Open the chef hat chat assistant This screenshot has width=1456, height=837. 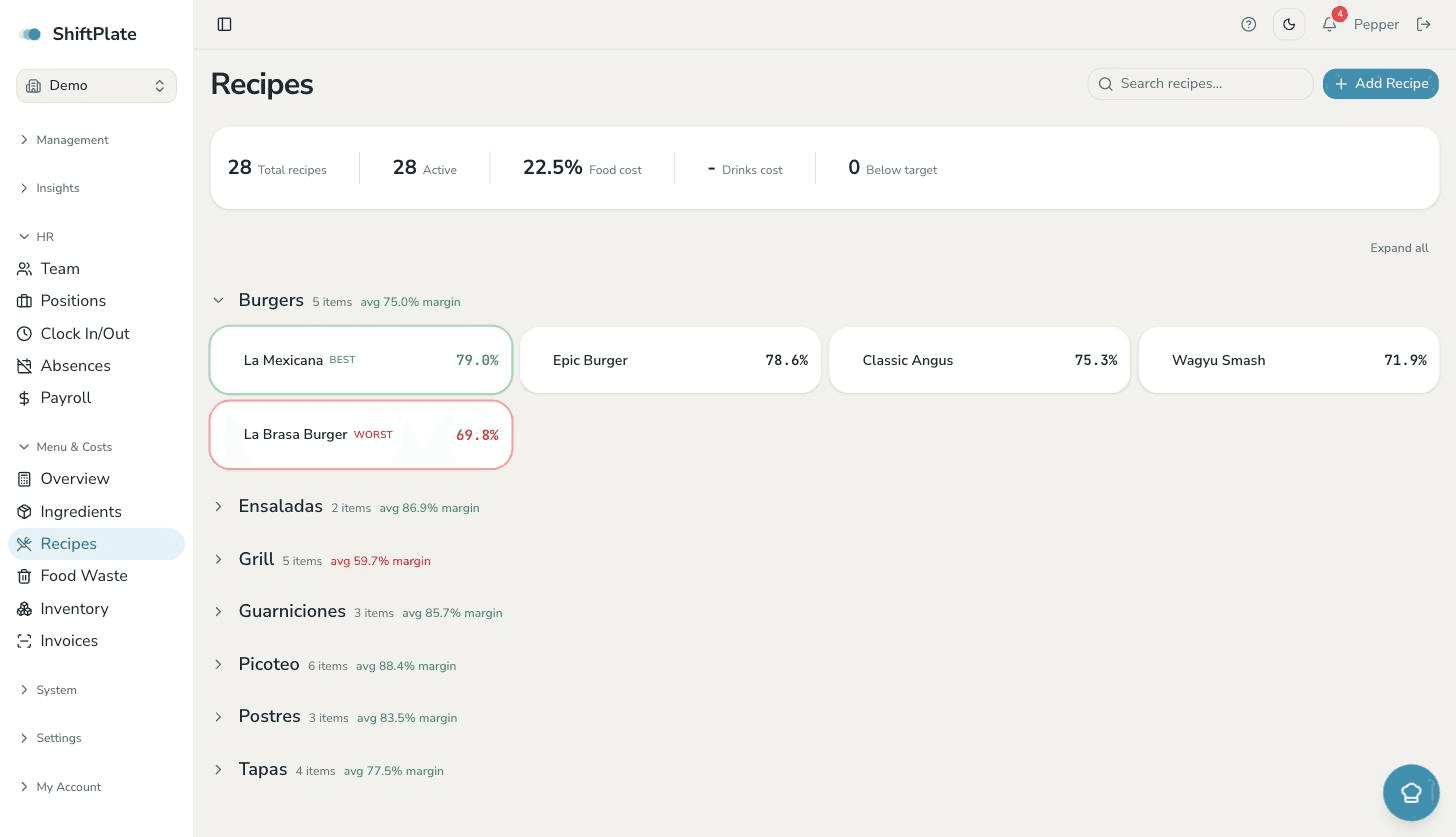1411,793
